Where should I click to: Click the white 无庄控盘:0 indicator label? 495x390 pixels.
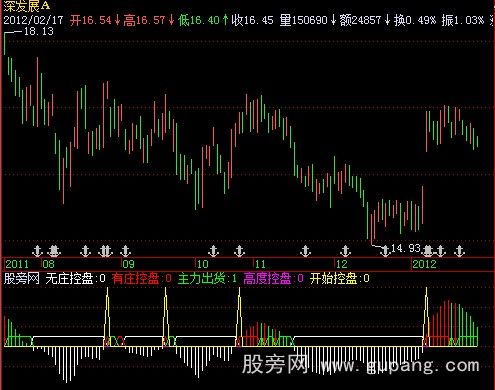(75, 278)
